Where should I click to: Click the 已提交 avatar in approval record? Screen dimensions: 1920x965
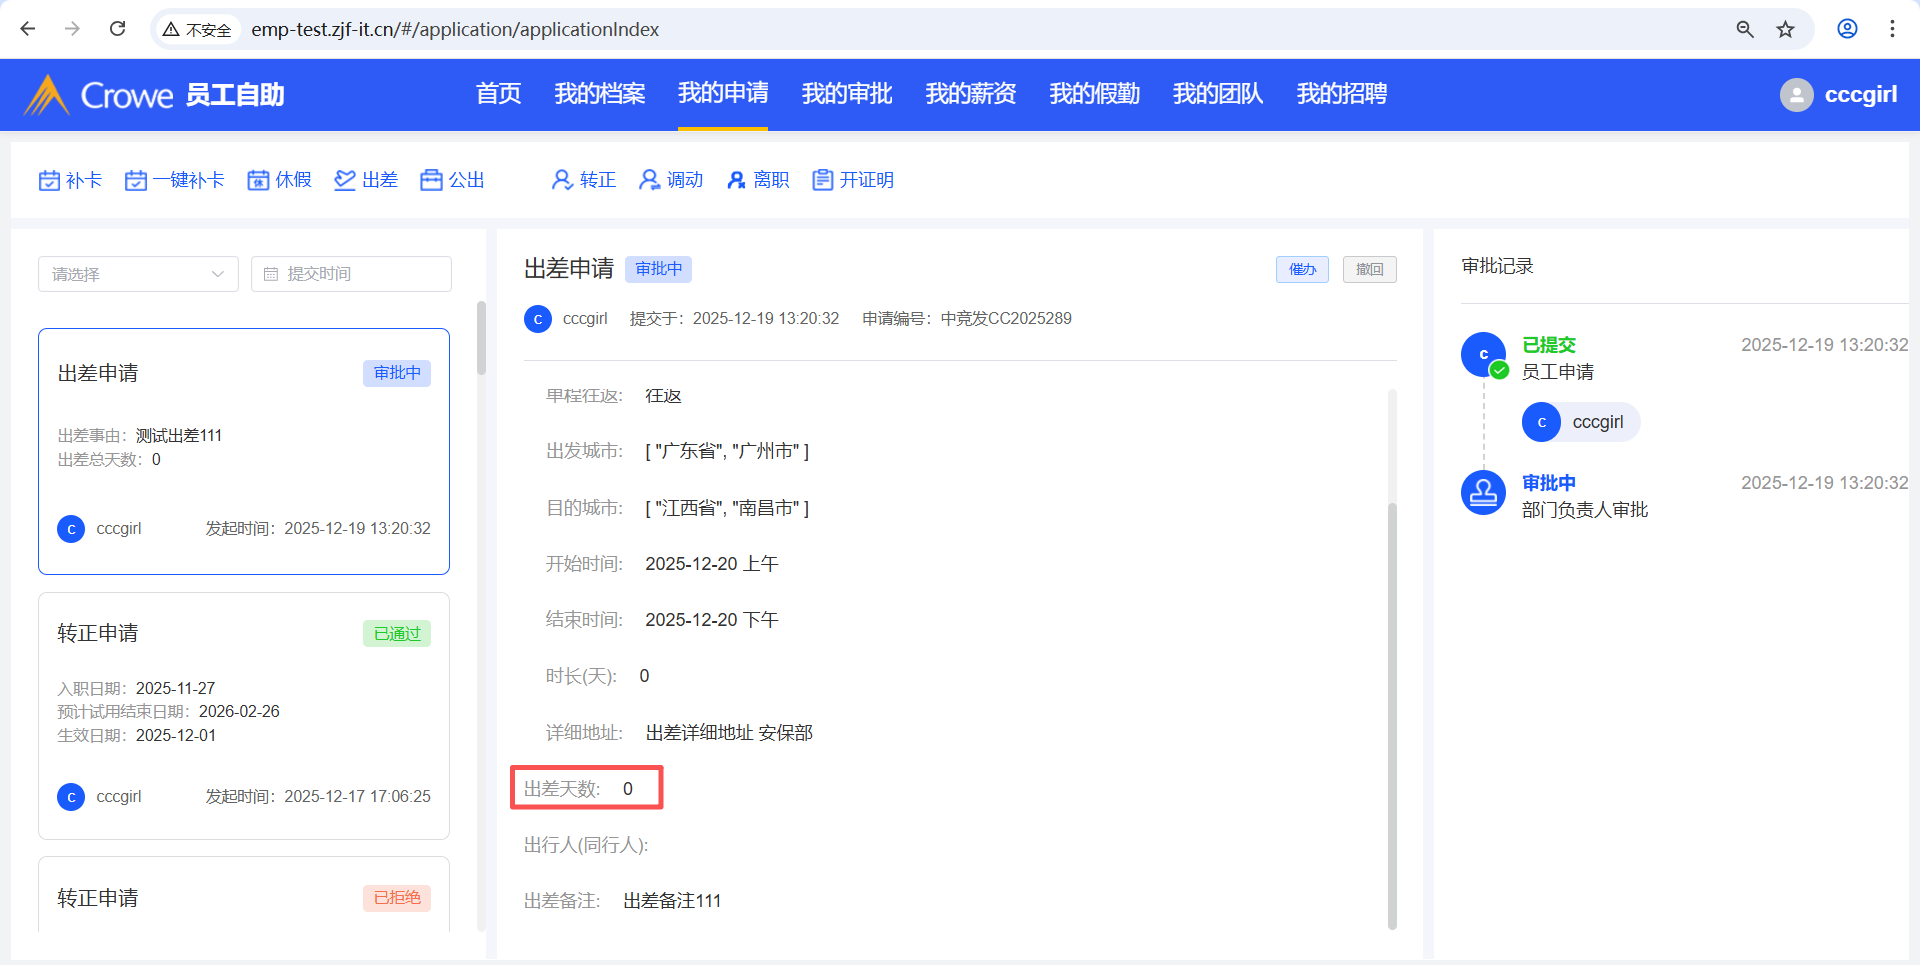1484,354
